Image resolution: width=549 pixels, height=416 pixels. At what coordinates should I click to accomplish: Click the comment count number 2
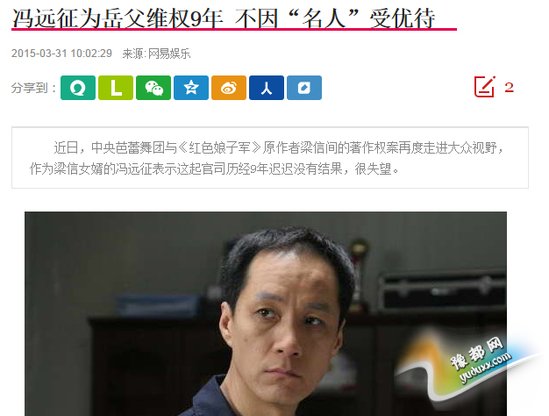pos(509,87)
